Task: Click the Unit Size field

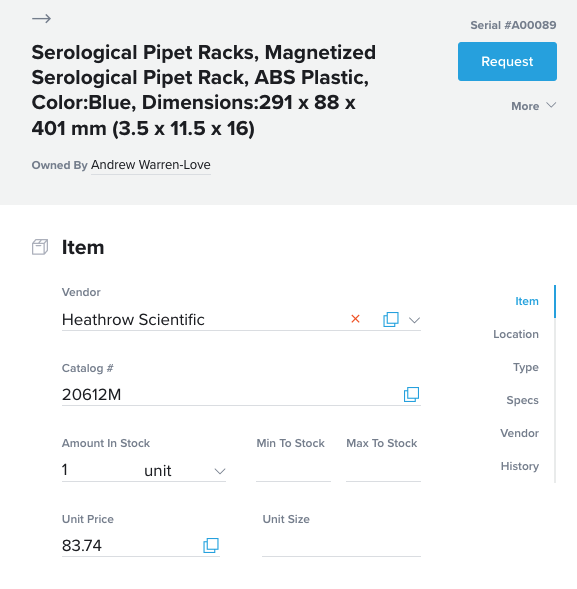Action: coord(341,546)
